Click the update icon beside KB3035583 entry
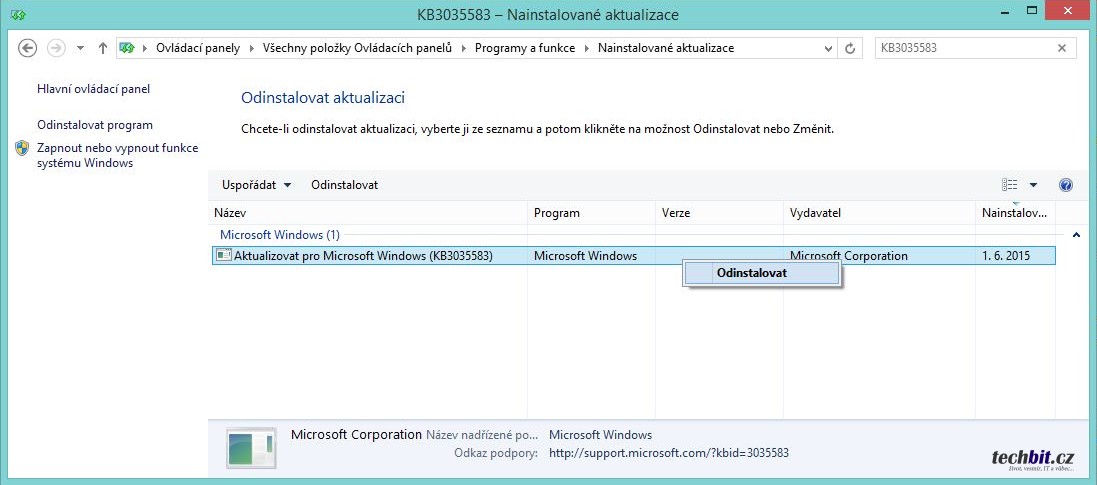This screenshot has width=1097, height=485. click(224, 255)
